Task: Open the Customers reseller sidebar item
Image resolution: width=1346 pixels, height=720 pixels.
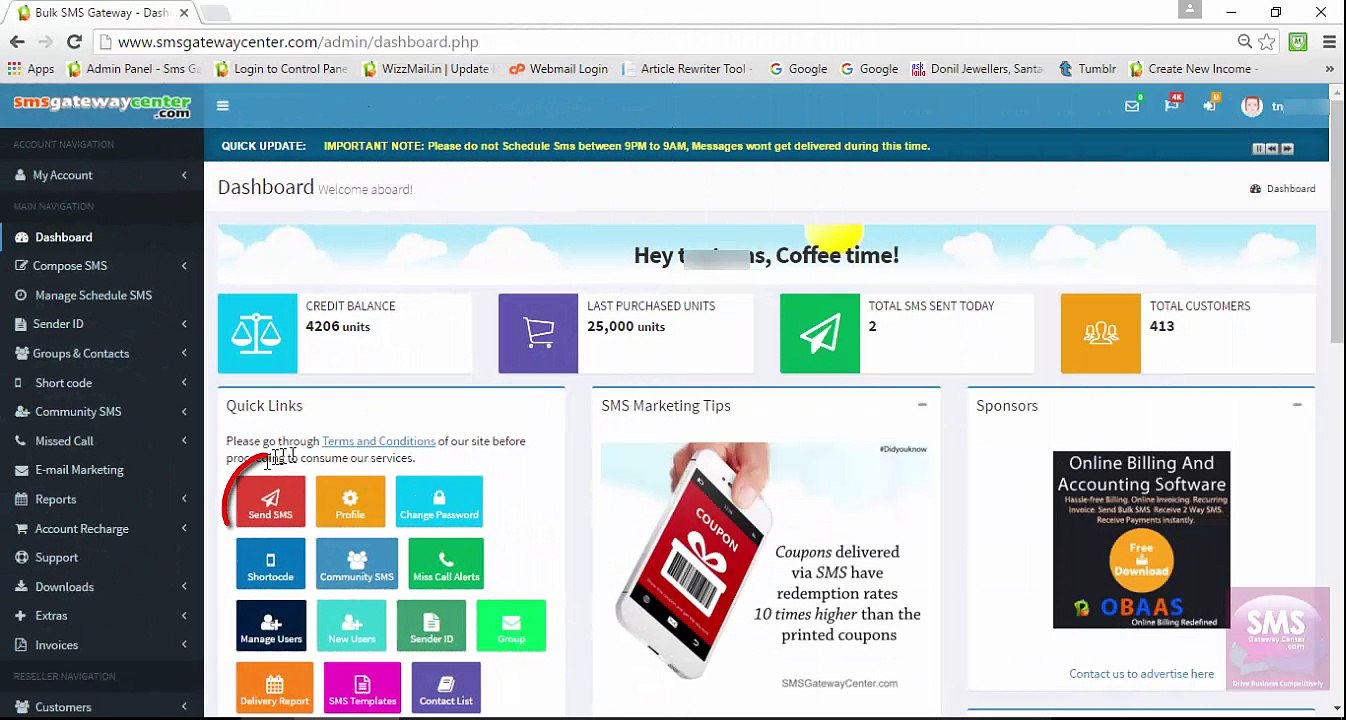Action: click(102, 707)
